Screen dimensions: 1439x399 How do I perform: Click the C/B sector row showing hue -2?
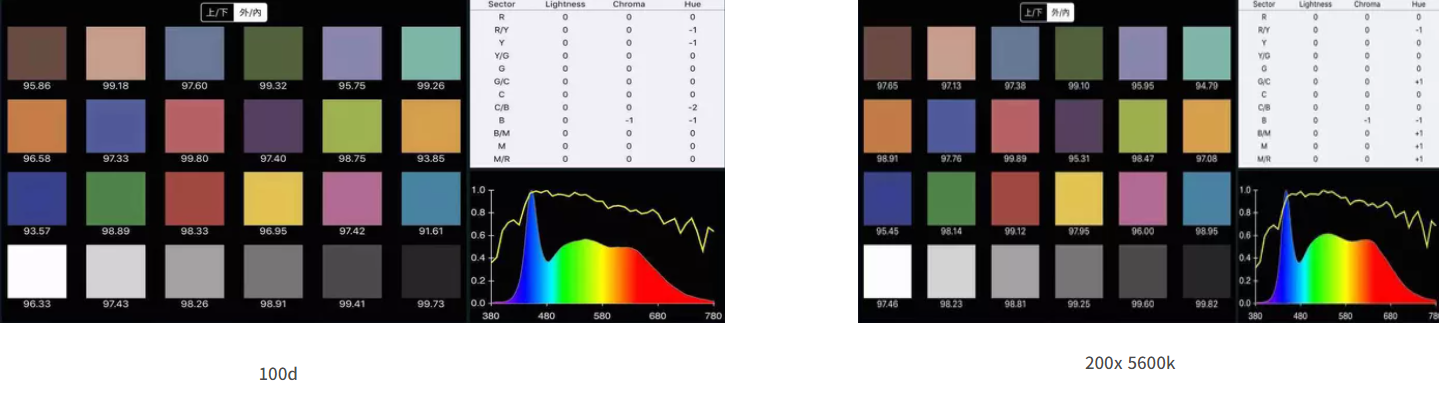[x=597, y=107]
